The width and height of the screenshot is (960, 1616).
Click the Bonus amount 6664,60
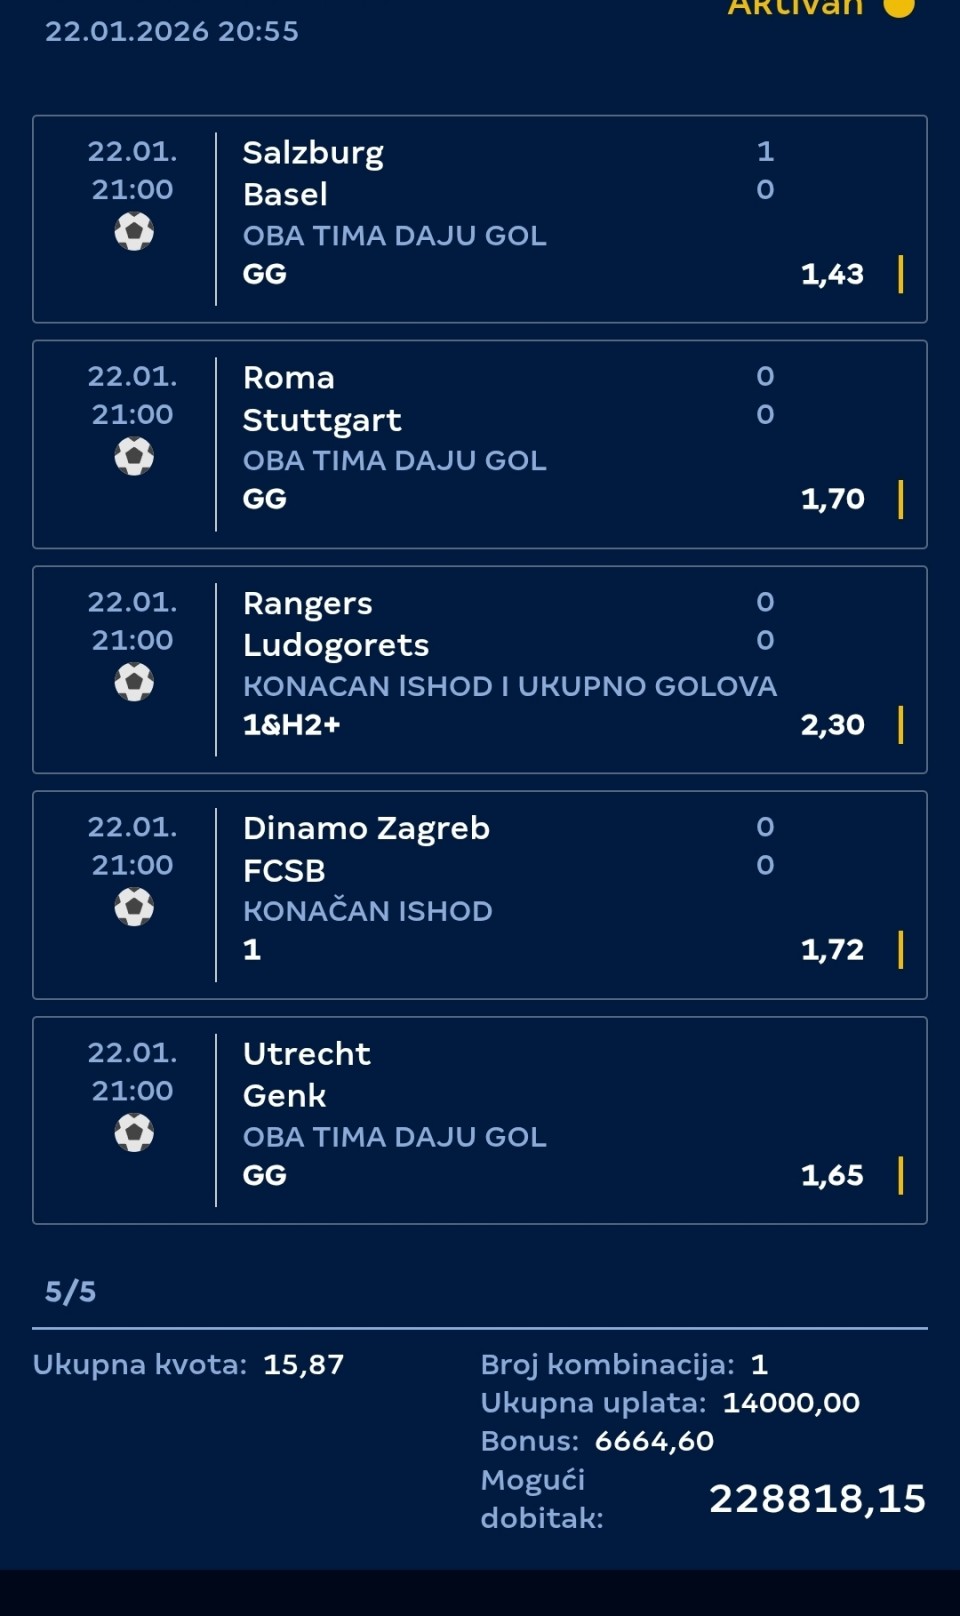(654, 1441)
